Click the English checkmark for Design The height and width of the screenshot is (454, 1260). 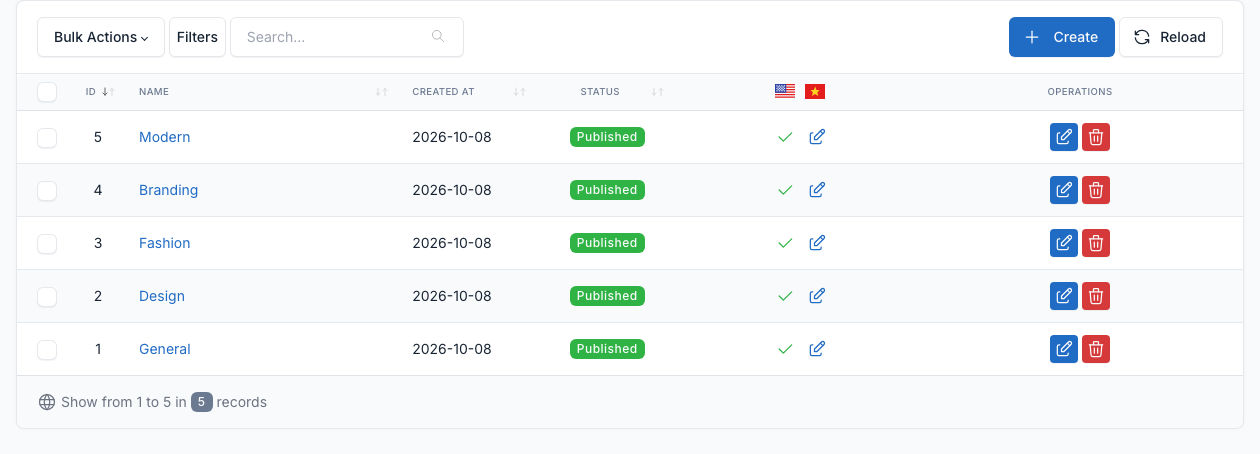[785, 296]
